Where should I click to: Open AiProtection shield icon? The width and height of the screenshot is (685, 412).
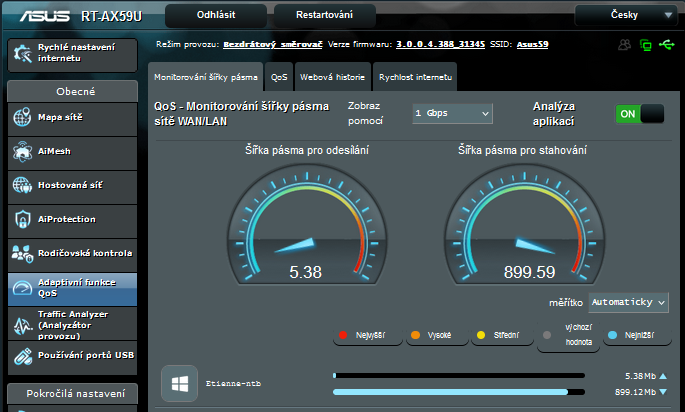point(22,219)
